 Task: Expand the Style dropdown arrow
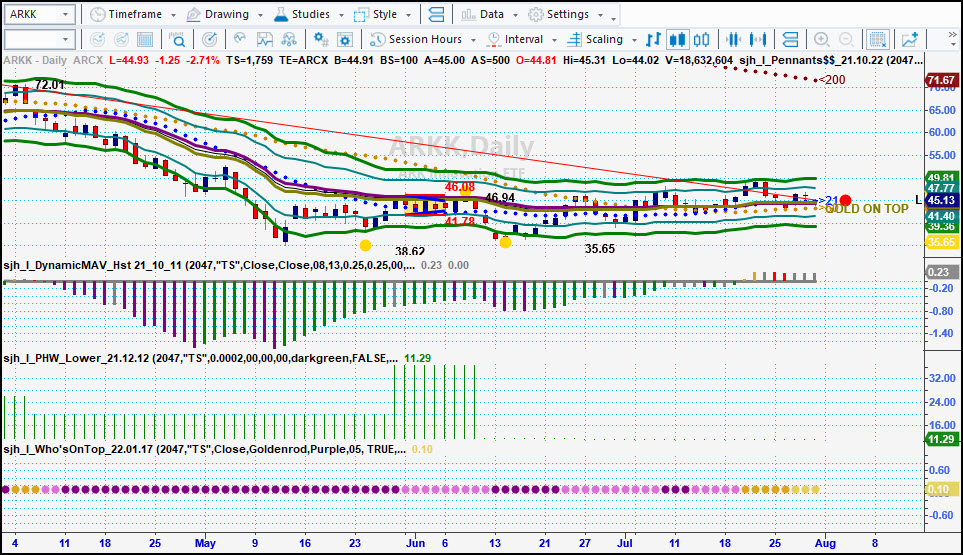point(409,15)
